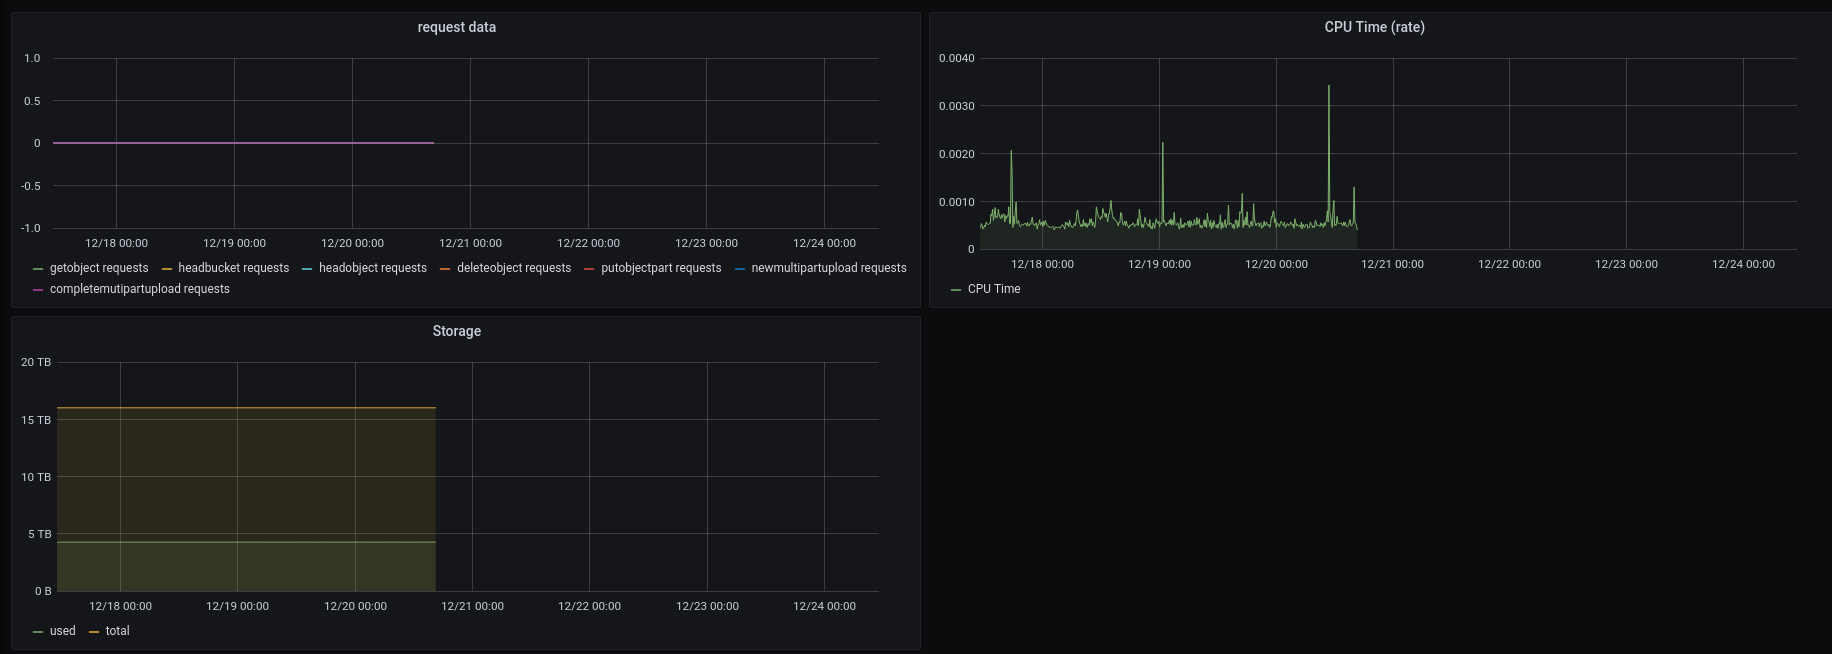
Task: Click 12/18 00:00 label on CPU Time axis
Action: click(x=1042, y=264)
